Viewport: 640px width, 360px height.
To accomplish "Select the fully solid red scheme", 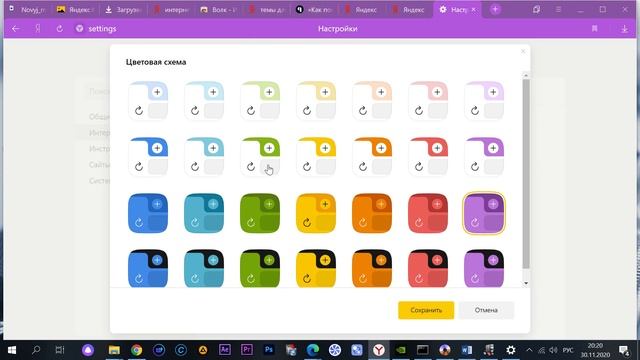I will (x=428, y=213).
